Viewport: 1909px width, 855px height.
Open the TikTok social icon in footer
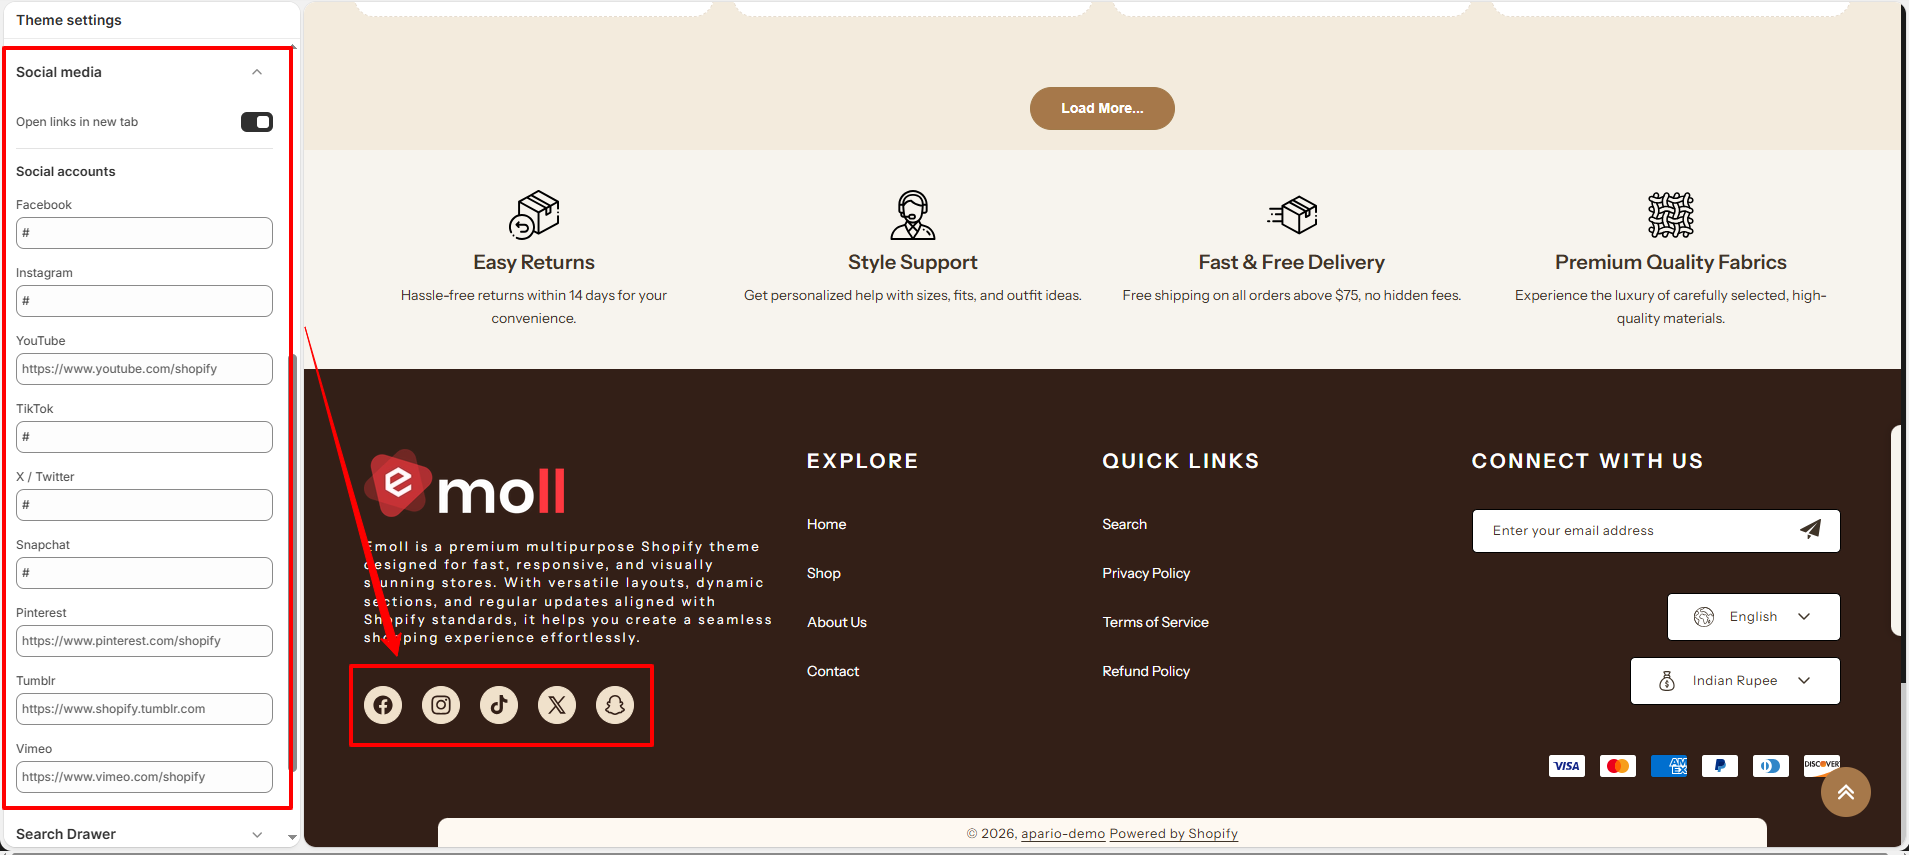(x=499, y=705)
